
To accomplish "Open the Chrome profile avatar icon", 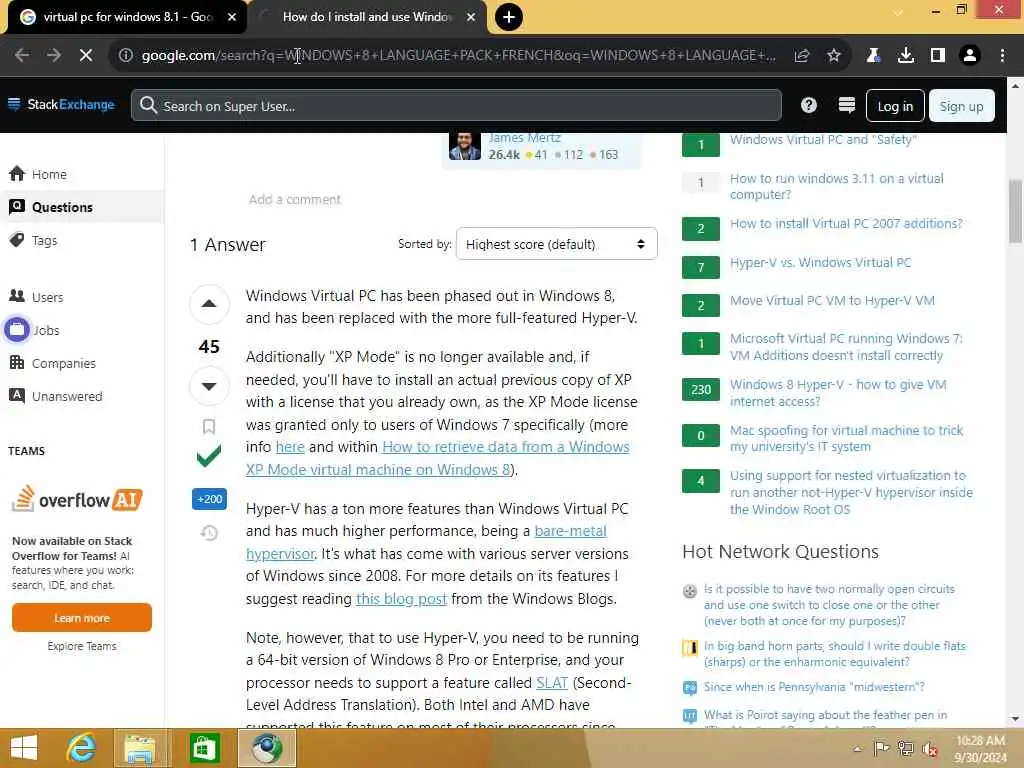I will (970, 56).
